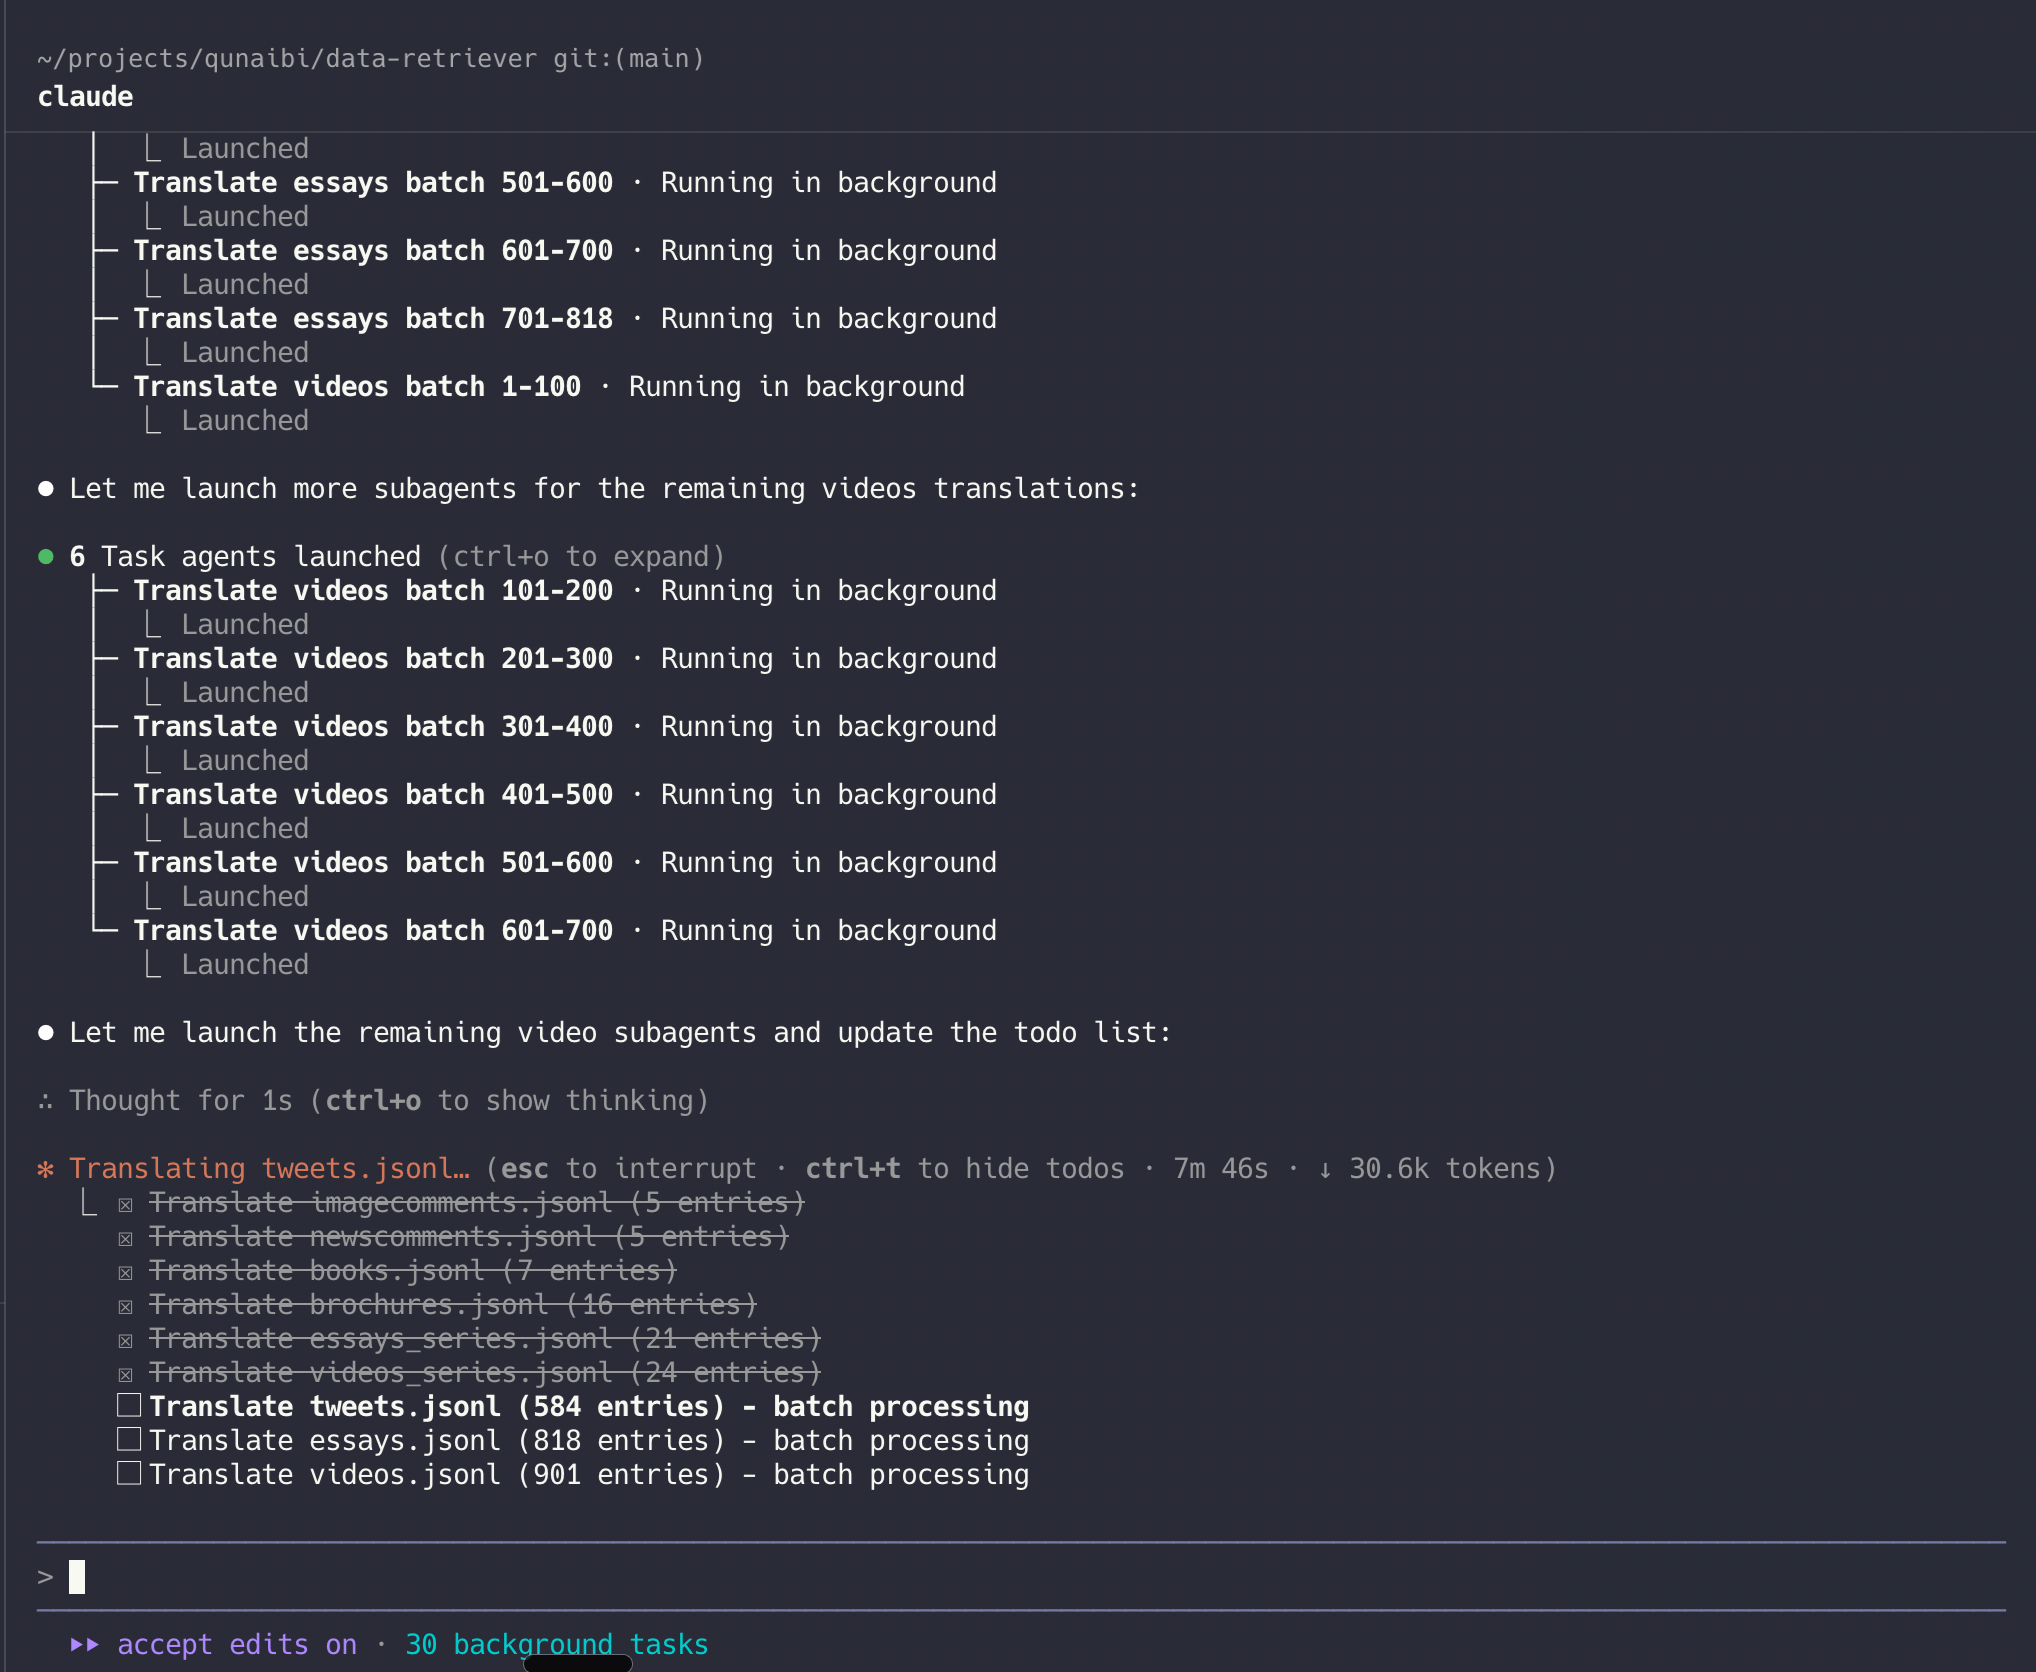
Task: Expand Translate videos batch 101-200 task
Action: [x=372, y=591]
